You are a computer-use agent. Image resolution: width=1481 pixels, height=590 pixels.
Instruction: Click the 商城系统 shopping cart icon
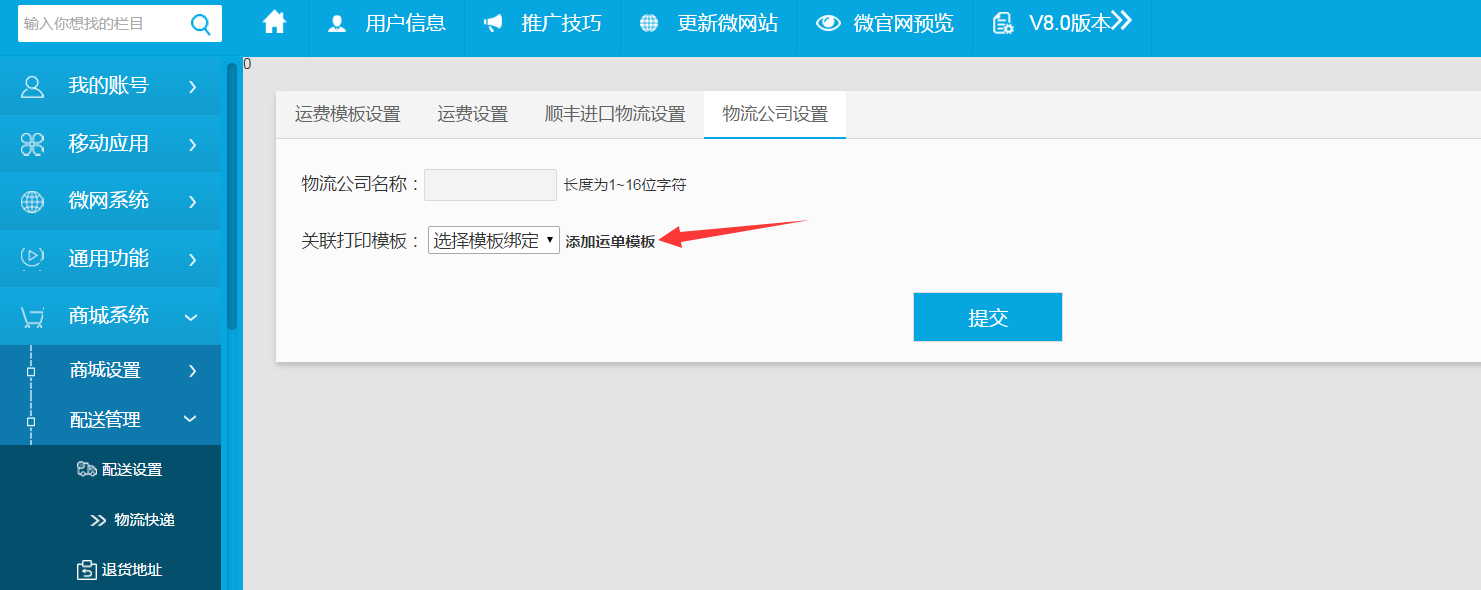[x=32, y=316]
